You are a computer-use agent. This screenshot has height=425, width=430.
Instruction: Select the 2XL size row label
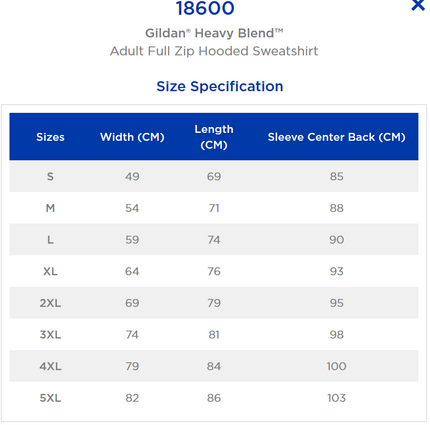(x=50, y=303)
